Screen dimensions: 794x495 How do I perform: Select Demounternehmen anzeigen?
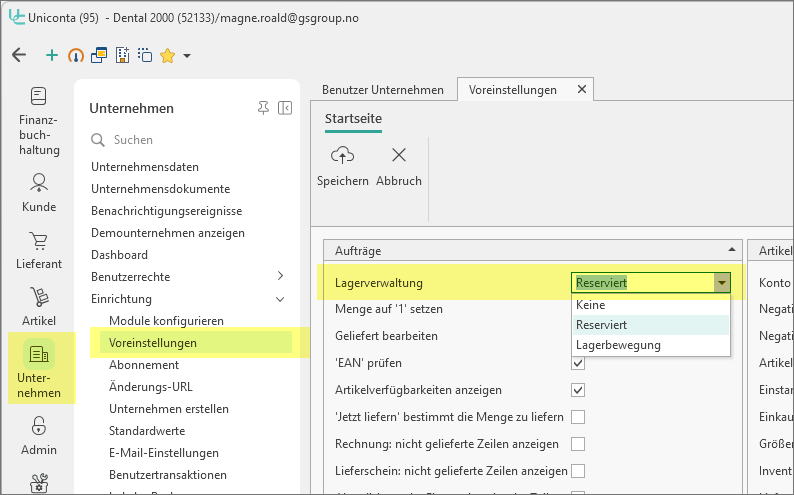(168, 233)
